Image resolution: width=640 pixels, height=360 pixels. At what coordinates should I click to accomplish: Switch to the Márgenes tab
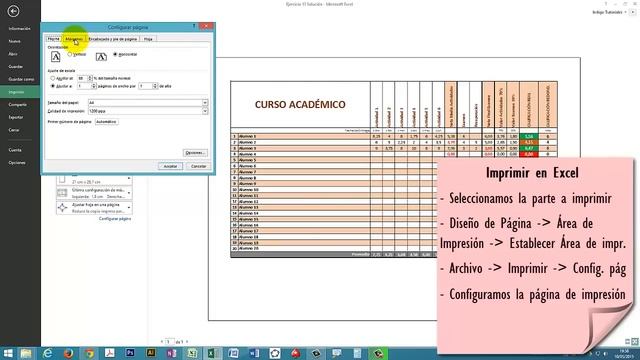(x=74, y=39)
